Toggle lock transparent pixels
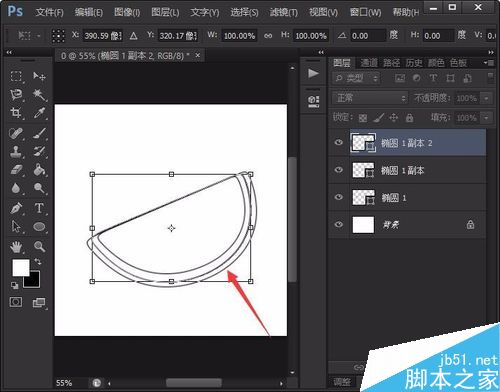Viewport: 500px width, 392px height. [363, 118]
